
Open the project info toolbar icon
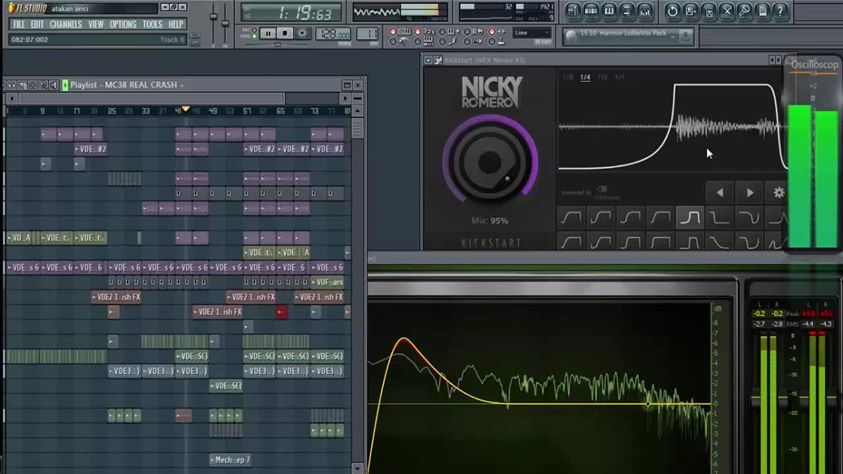click(x=762, y=11)
